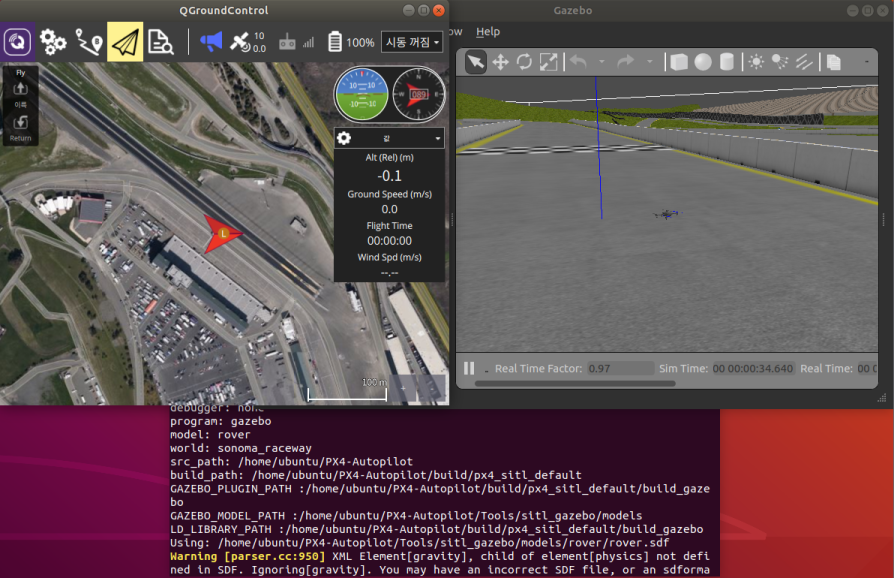Click the red vehicle arrow on map

[222, 234]
